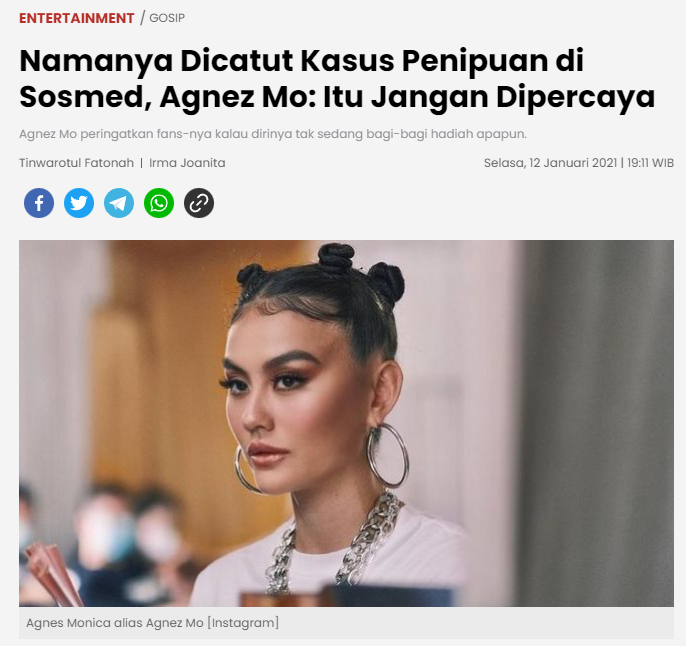The width and height of the screenshot is (686, 646).
Task: Select the subtitle starting 'Agnez Mo peringatkan'
Action: (x=273, y=134)
